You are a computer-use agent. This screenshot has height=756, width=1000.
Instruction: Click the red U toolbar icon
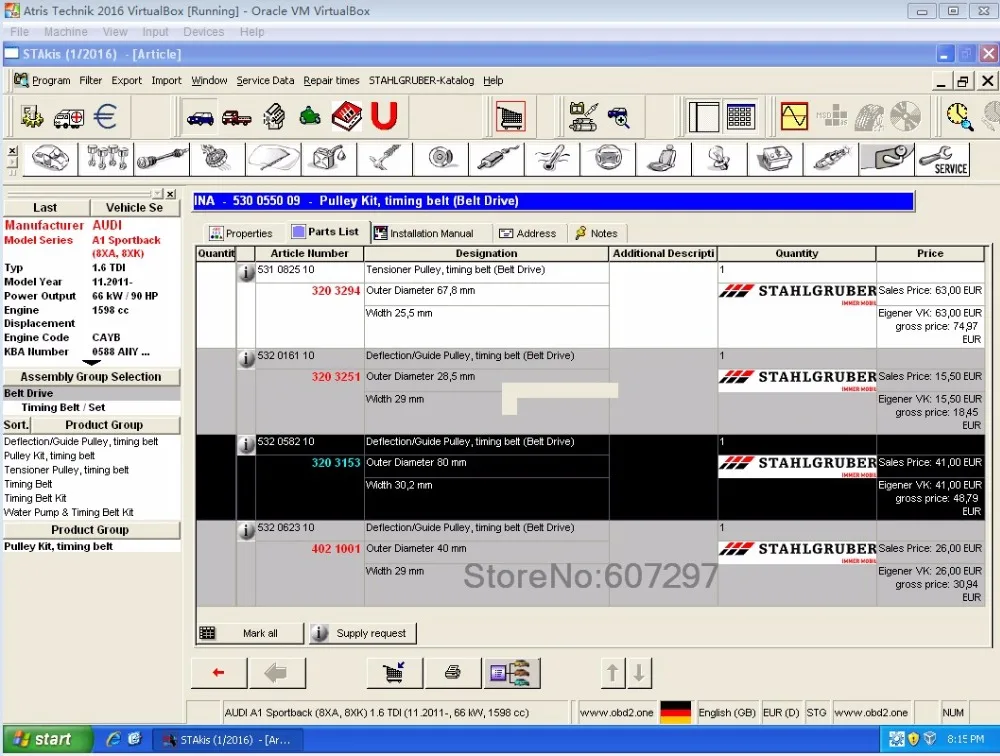click(x=384, y=117)
